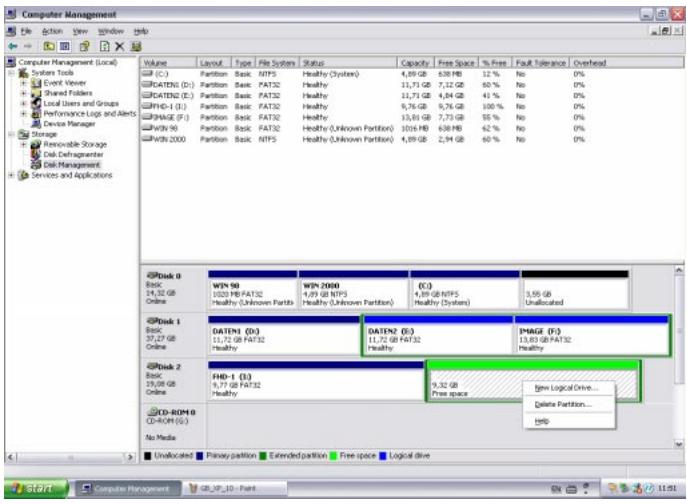Click the Delete X toolbar icon
The height and width of the screenshot is (504, 687).
pos(119,46)
